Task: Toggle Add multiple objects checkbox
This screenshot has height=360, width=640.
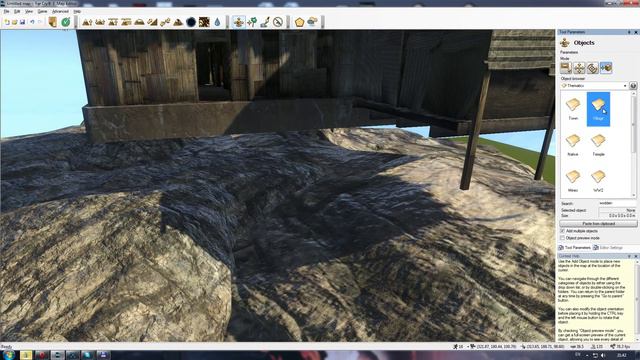Action: click(x=562, y=231)
